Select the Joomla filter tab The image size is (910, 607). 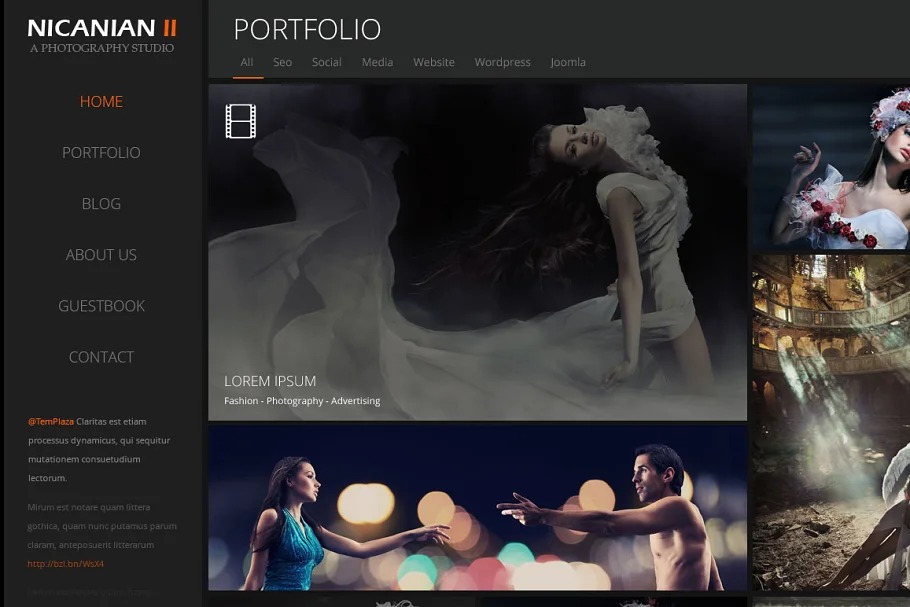(567, 62)
